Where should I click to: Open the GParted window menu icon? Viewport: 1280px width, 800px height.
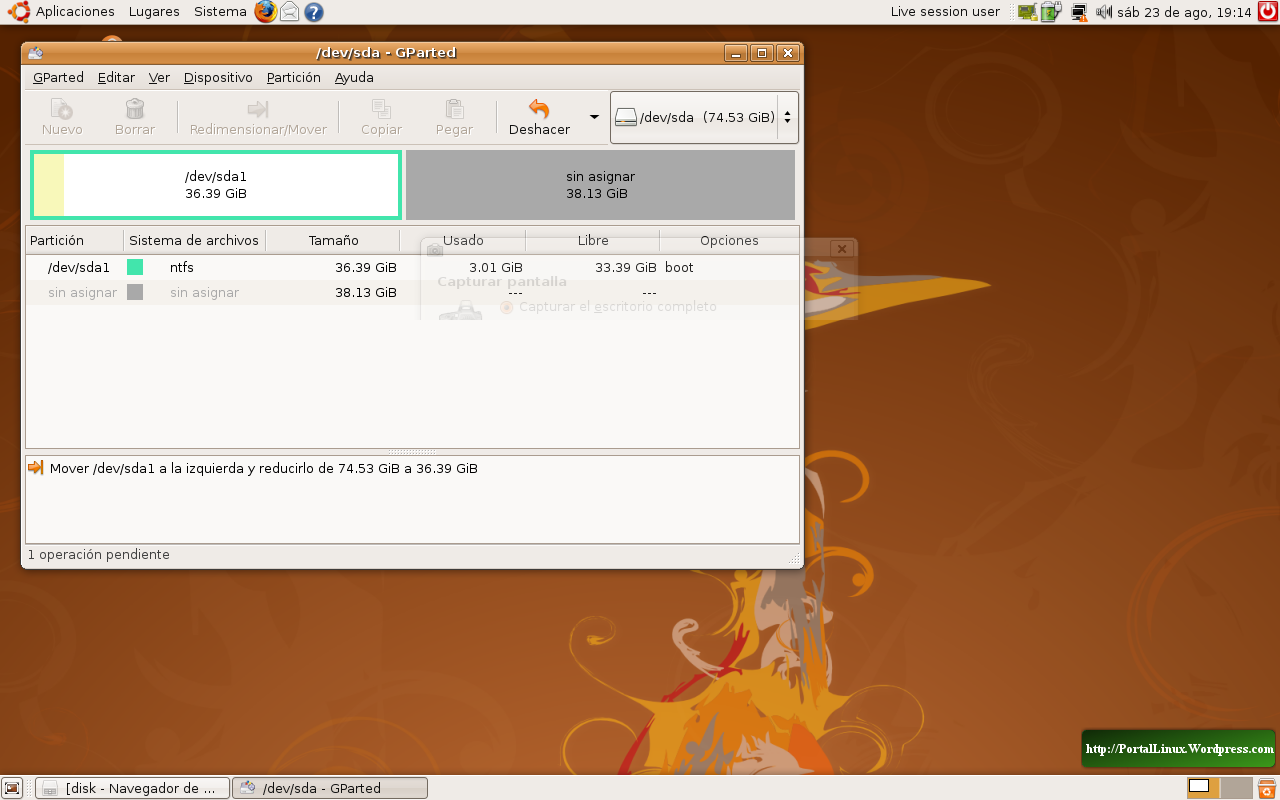point(36,53)
